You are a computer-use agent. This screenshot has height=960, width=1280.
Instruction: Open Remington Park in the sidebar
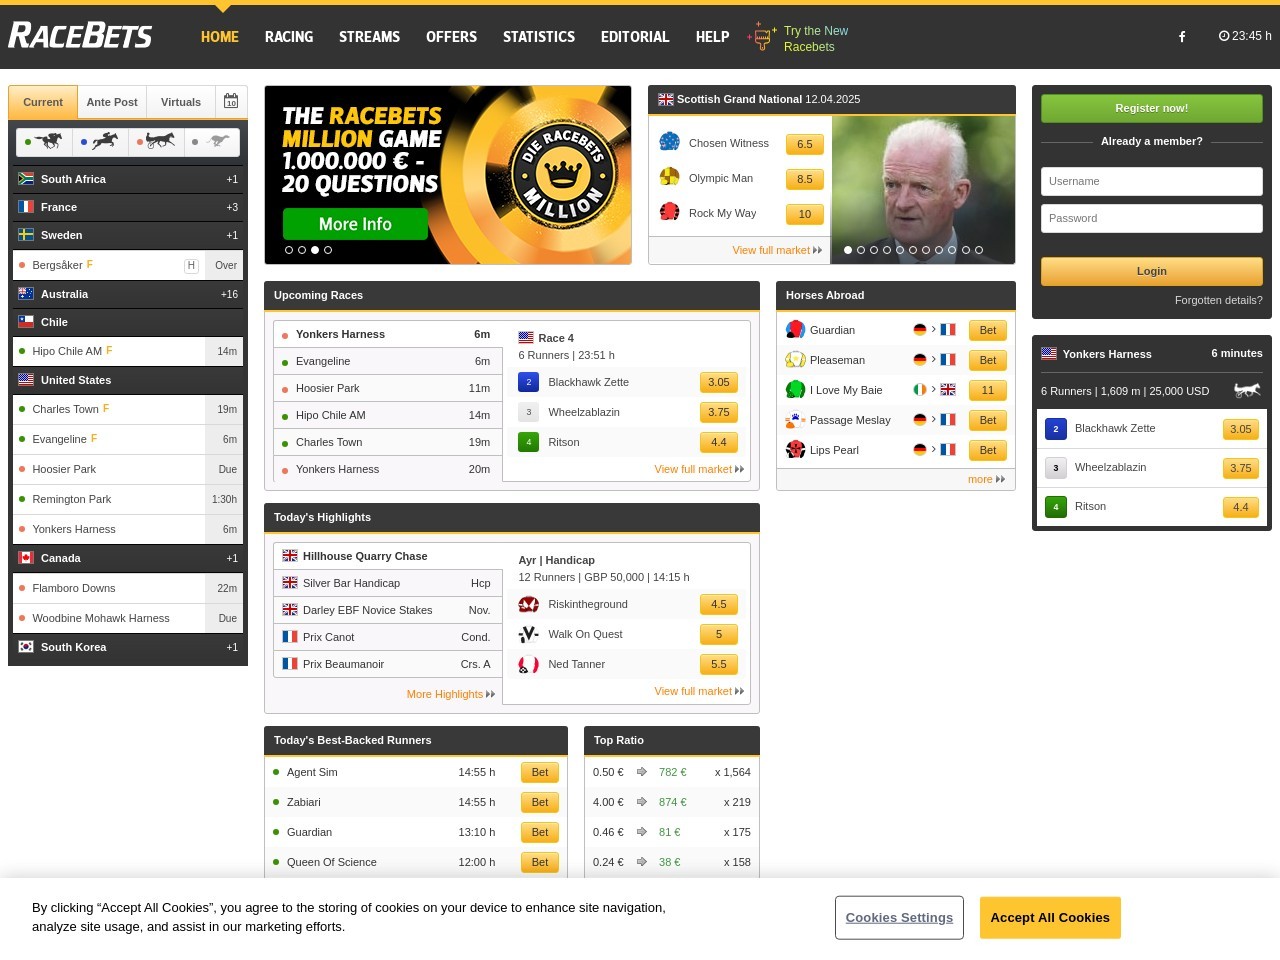tap(128, 499)
